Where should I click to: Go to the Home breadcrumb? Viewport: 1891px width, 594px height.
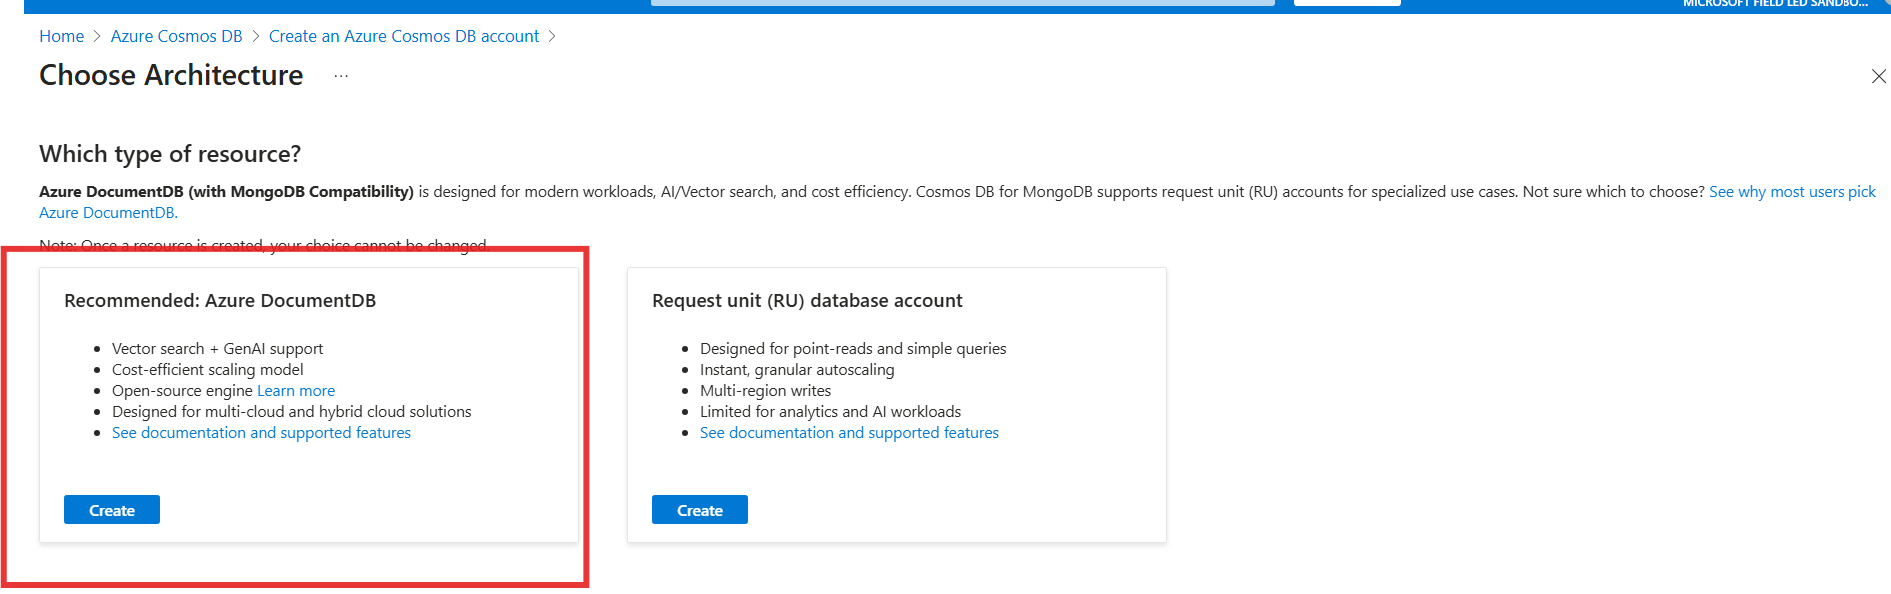(61, 36)
